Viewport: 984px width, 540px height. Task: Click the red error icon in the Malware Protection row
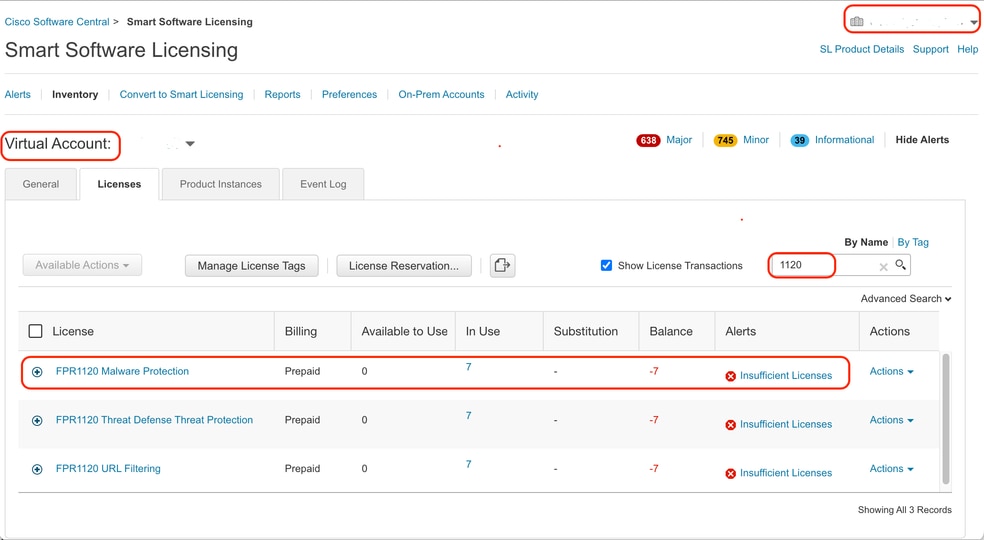[730, 376]
